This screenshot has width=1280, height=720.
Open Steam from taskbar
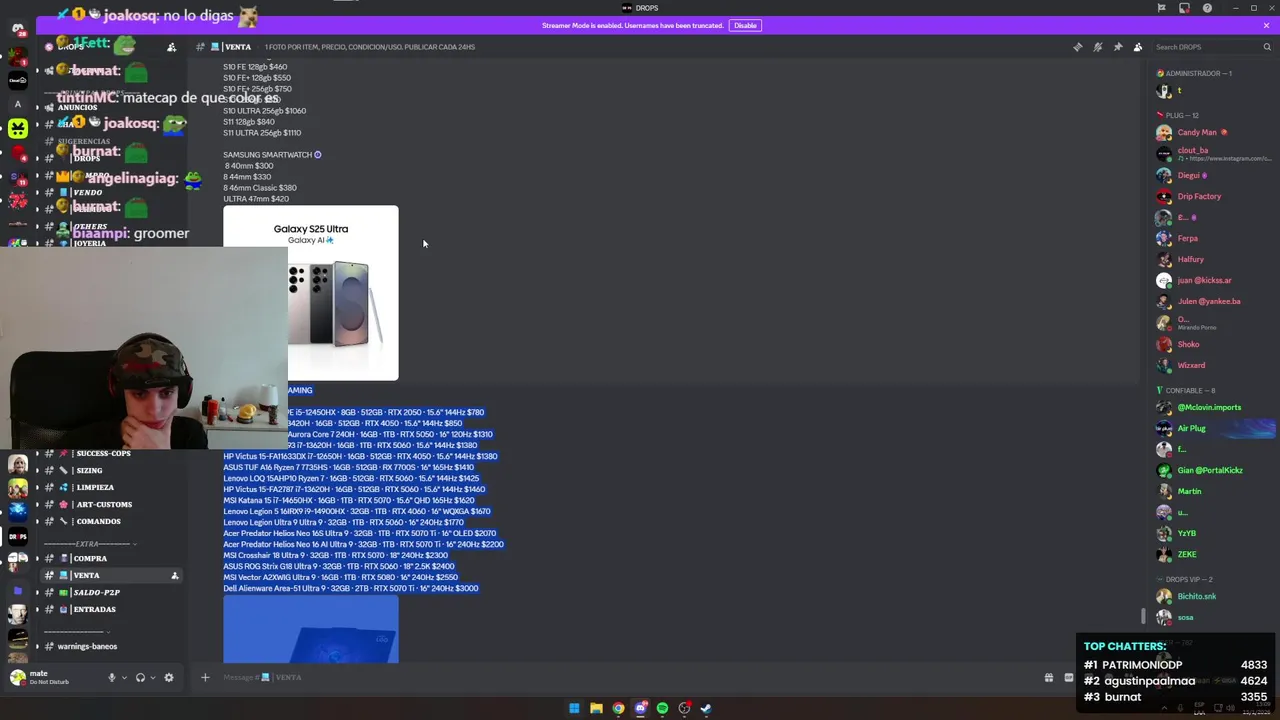tap(706, 708)
